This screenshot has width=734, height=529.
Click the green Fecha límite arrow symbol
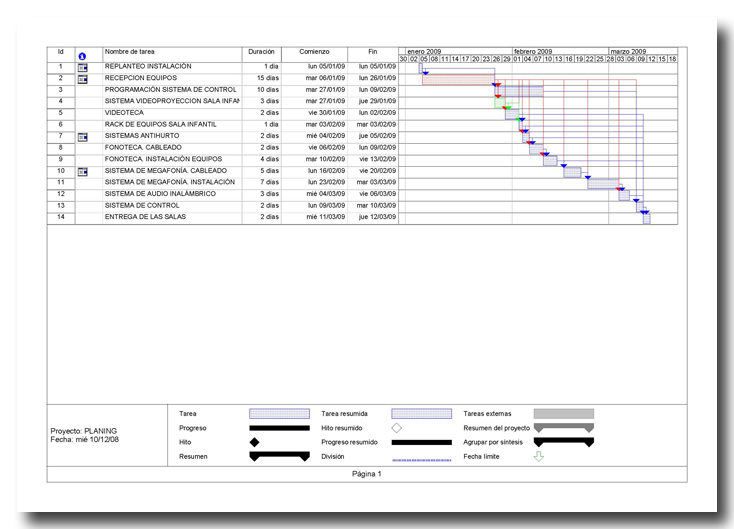coord(539,456)
